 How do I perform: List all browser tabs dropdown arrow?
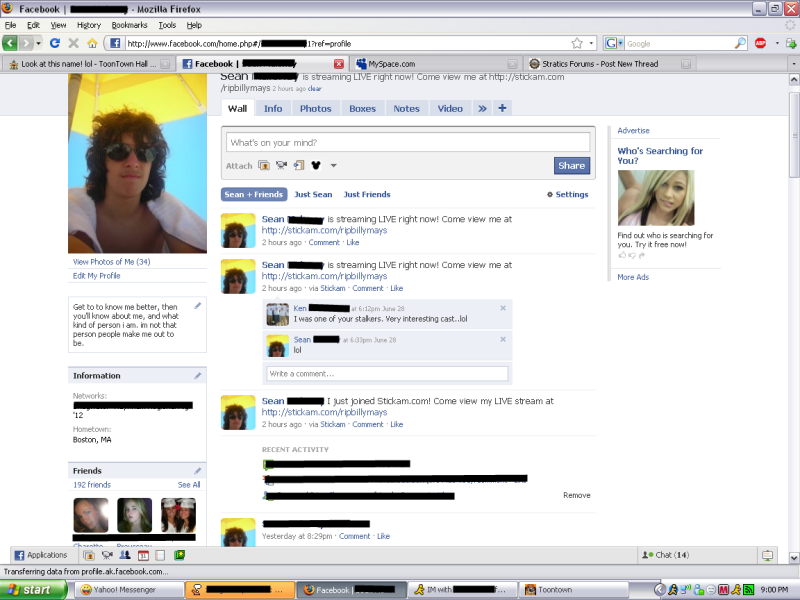(x=793, y=64)
